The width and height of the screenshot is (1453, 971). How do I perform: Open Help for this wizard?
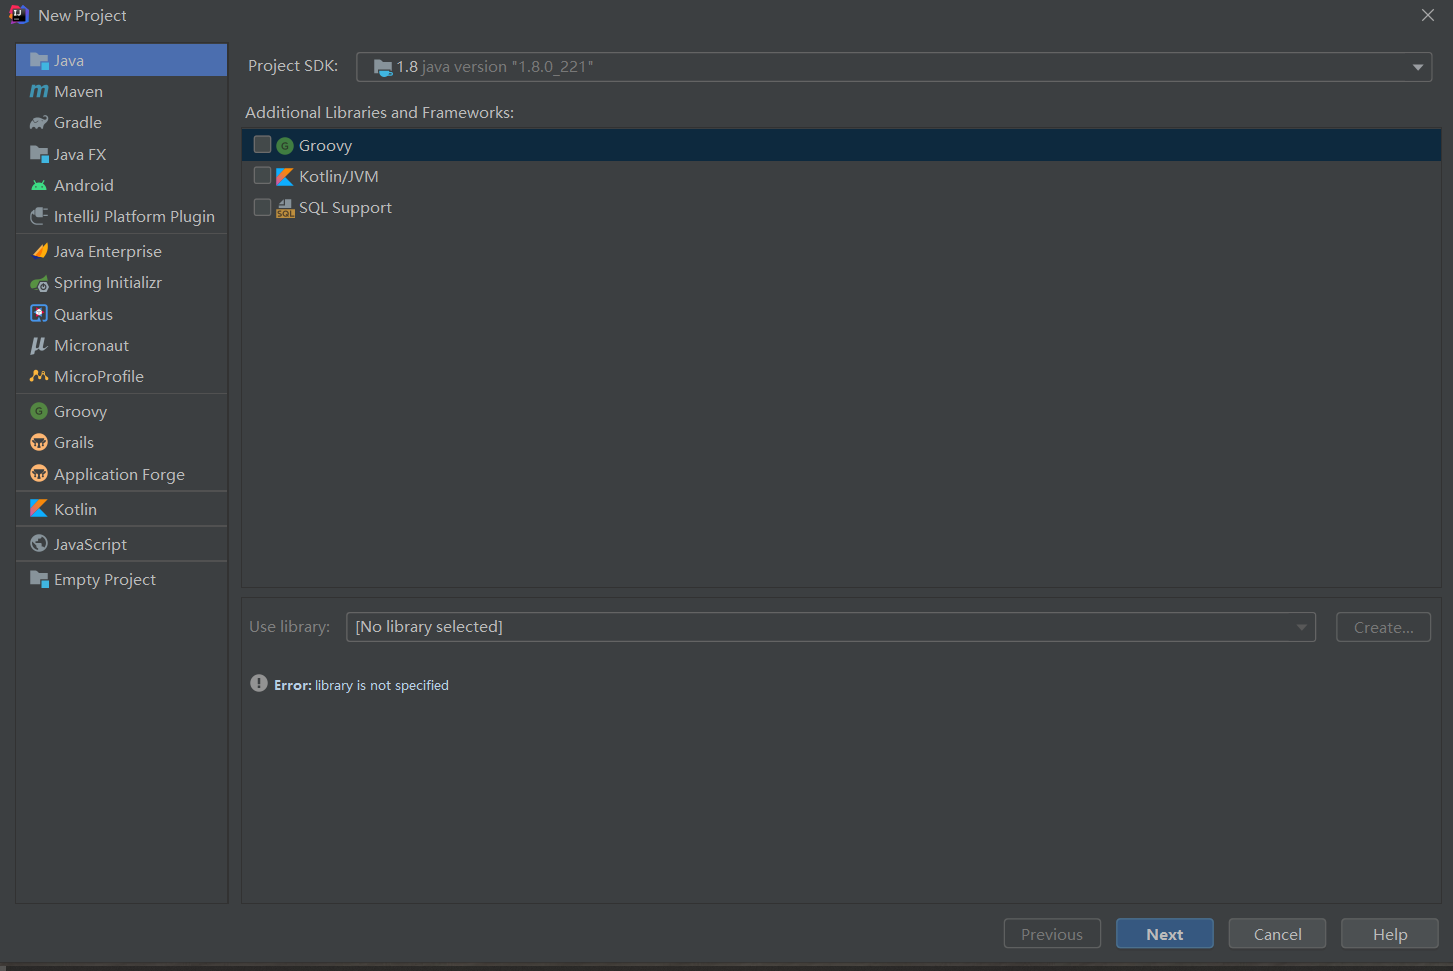tap(1390, 934)
